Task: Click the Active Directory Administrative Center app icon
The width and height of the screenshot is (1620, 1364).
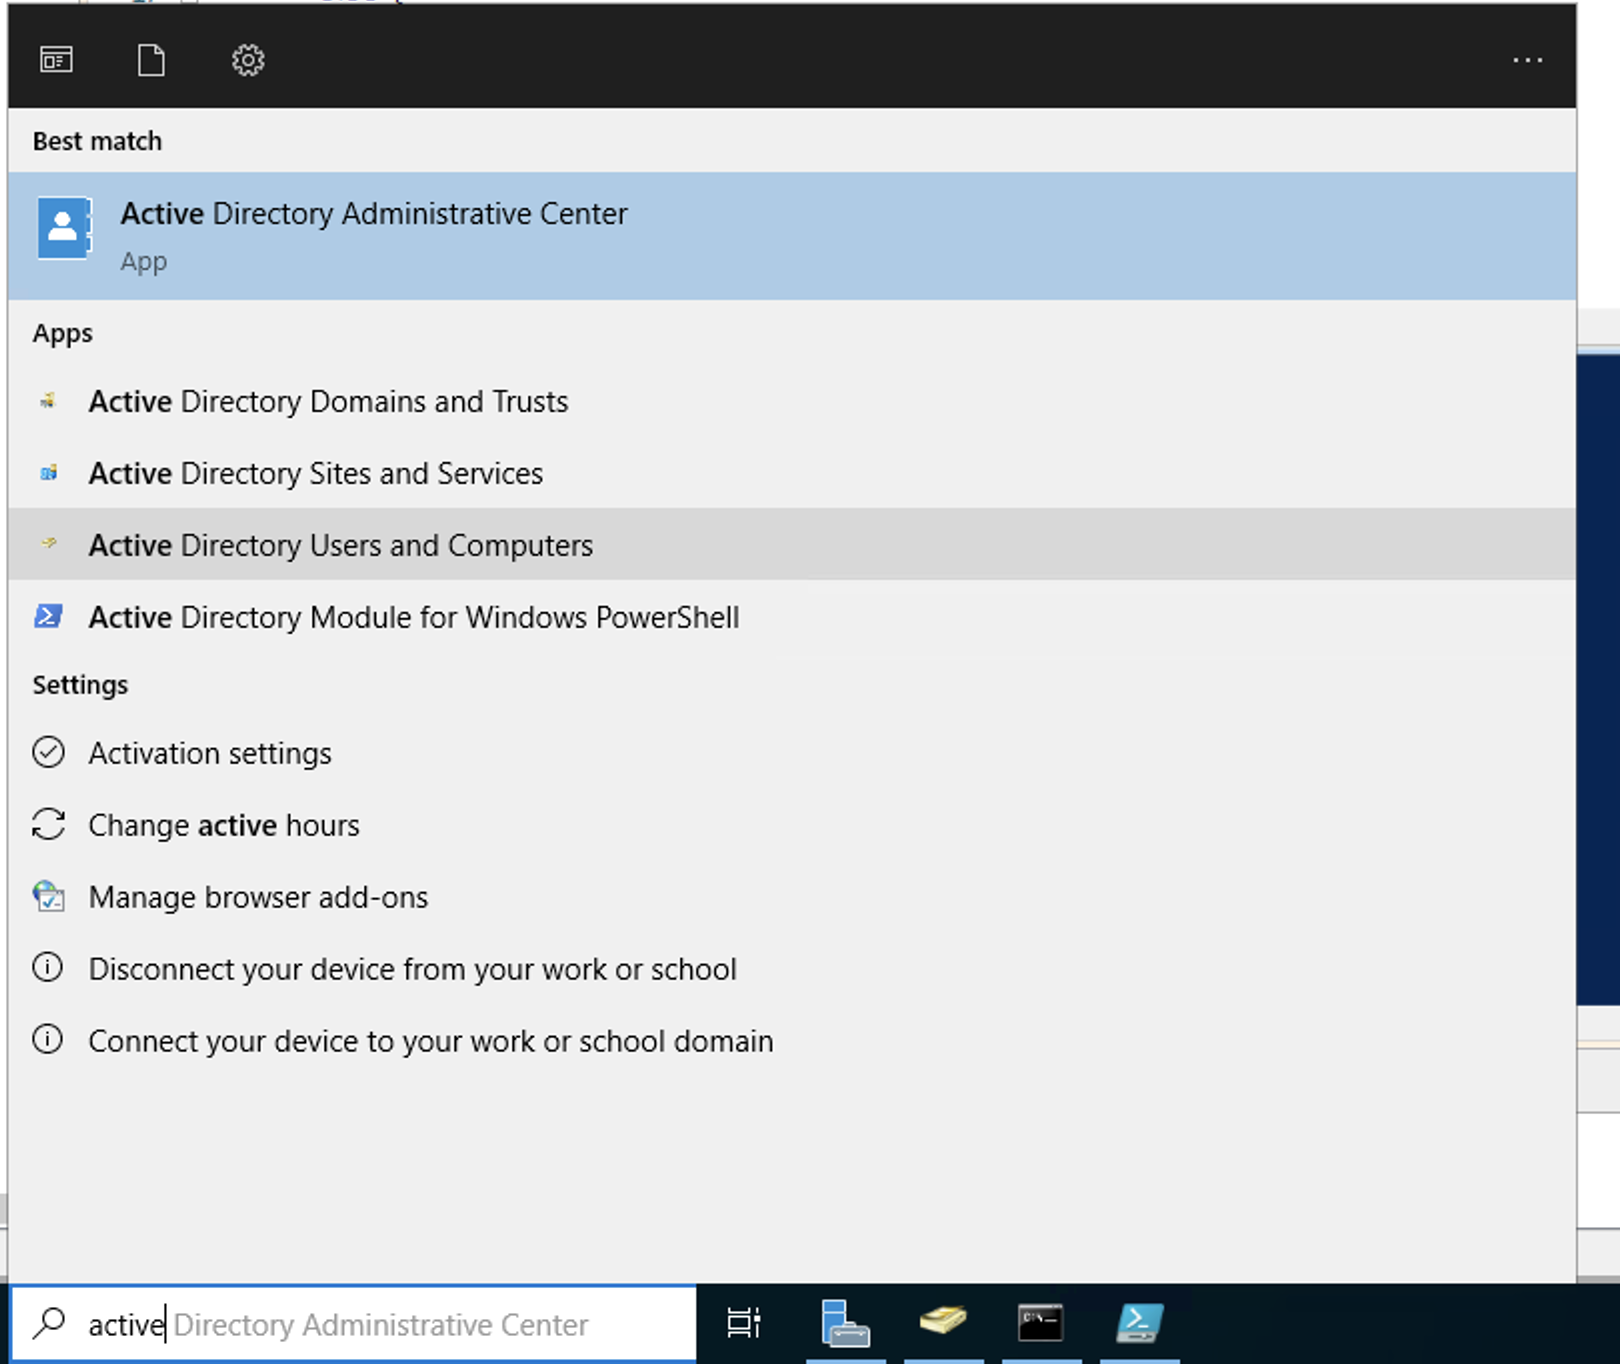Action: (64, 228)
